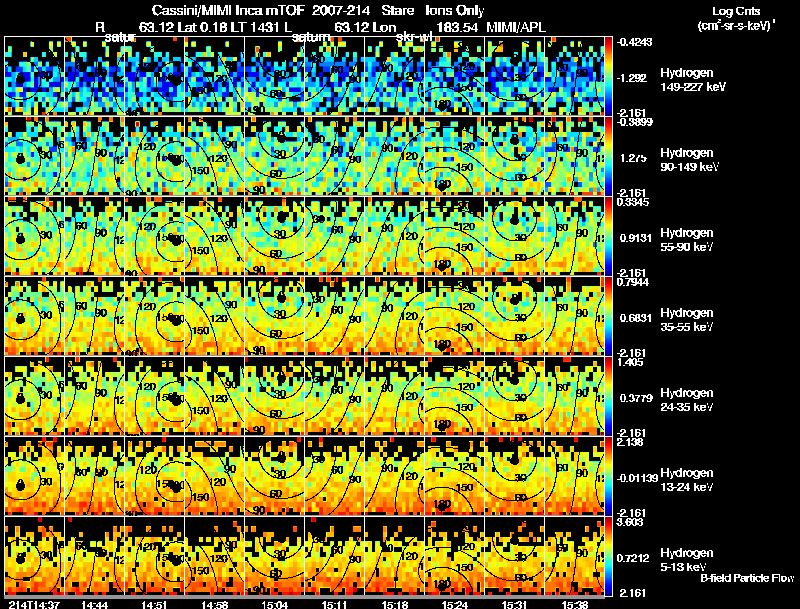
Task: Click the 'B-field Particle Flow' label
Action: (747, 578)
